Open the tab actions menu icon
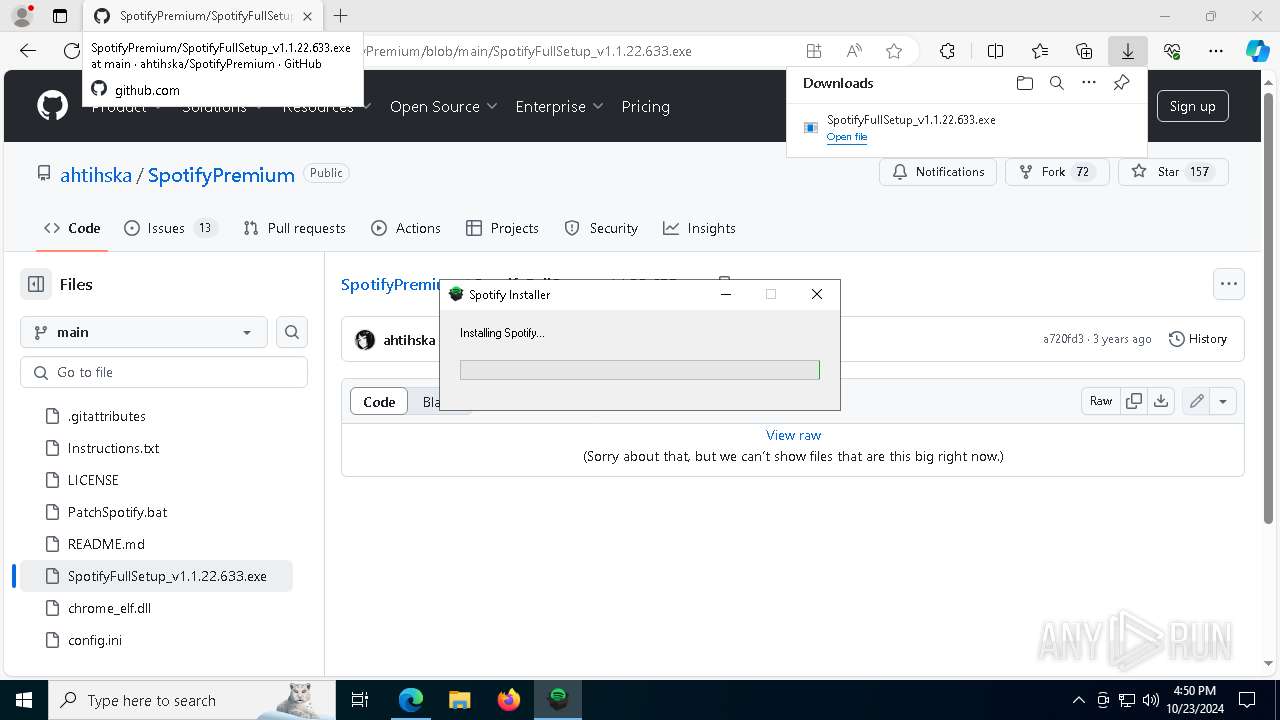This screenshot has width=1280, height=720. 60,16
